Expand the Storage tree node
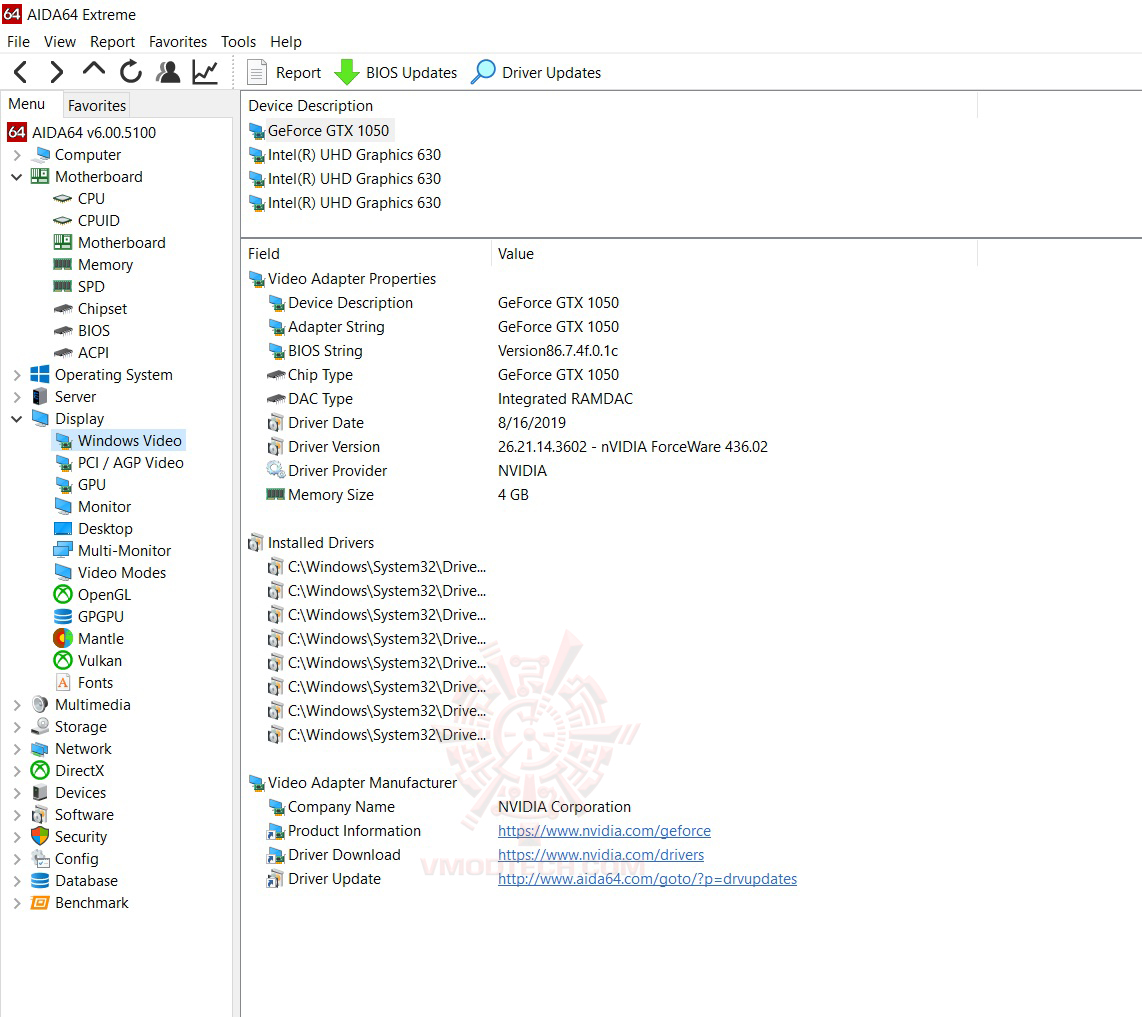1142x1017 pixels. pyautogui.click(x=17, y=726)
